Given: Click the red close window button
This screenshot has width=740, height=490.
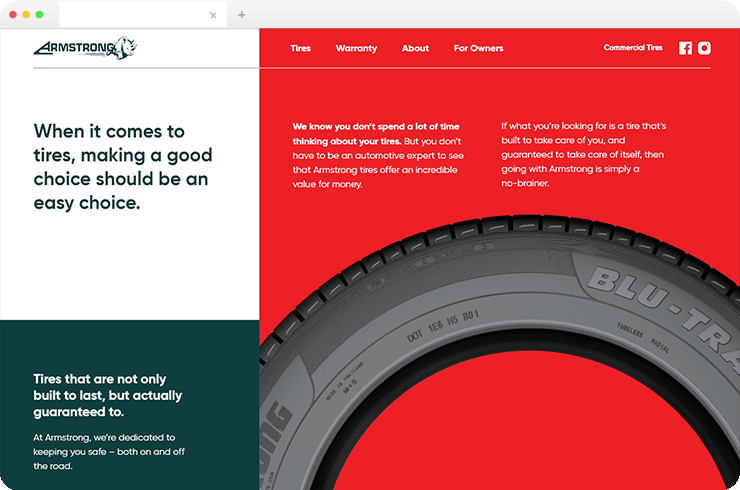Looking at the screenshot, I should pyautogui.click(x=13, y=15).
